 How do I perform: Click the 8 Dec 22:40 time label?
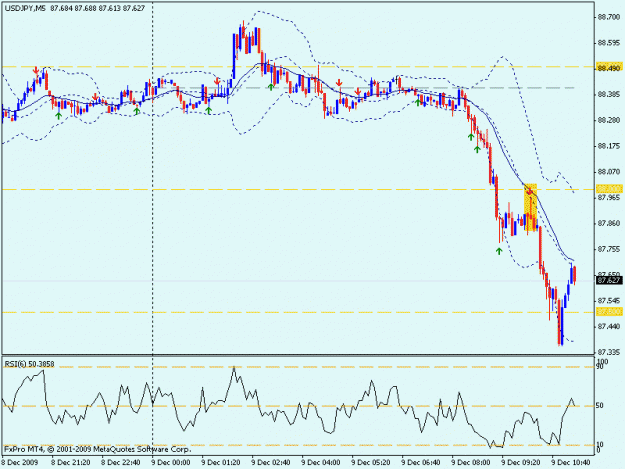pyautogui.click(x=121, y=462)
